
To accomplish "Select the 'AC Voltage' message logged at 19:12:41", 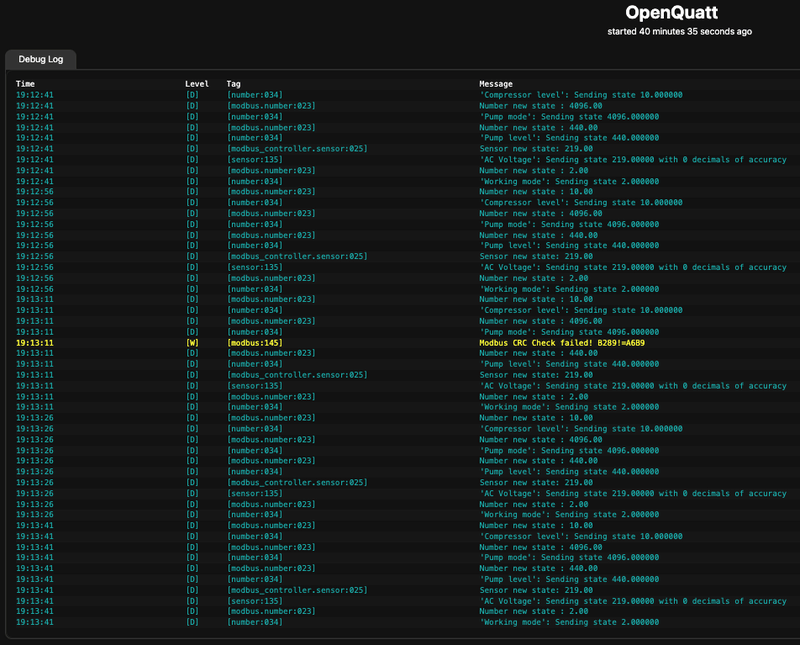I will (633, 160).
